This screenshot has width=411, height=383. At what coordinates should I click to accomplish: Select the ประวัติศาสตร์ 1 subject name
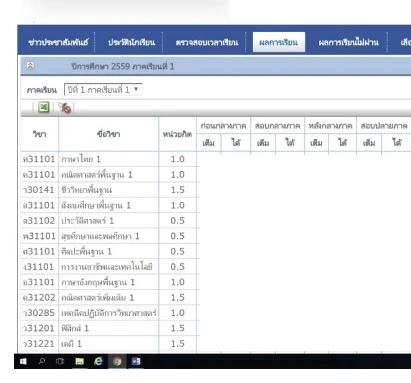tap(88, 221)
